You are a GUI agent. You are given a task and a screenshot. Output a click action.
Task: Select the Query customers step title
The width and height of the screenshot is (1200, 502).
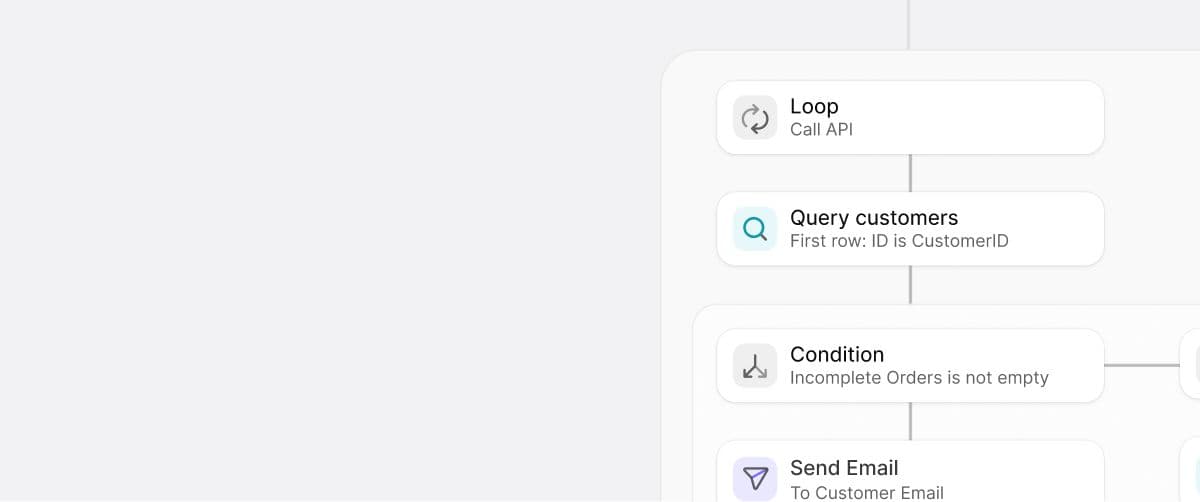[873, 218]
